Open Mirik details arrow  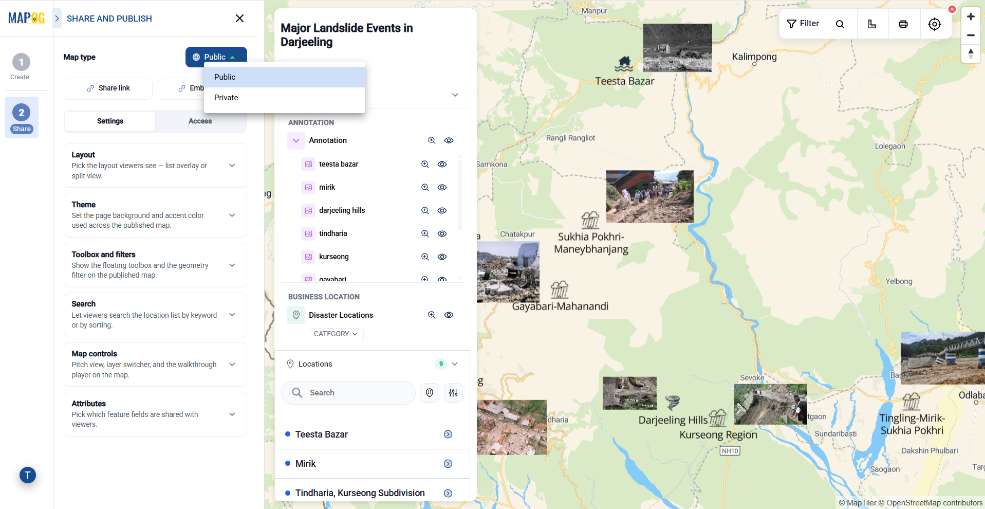(448, 464)
